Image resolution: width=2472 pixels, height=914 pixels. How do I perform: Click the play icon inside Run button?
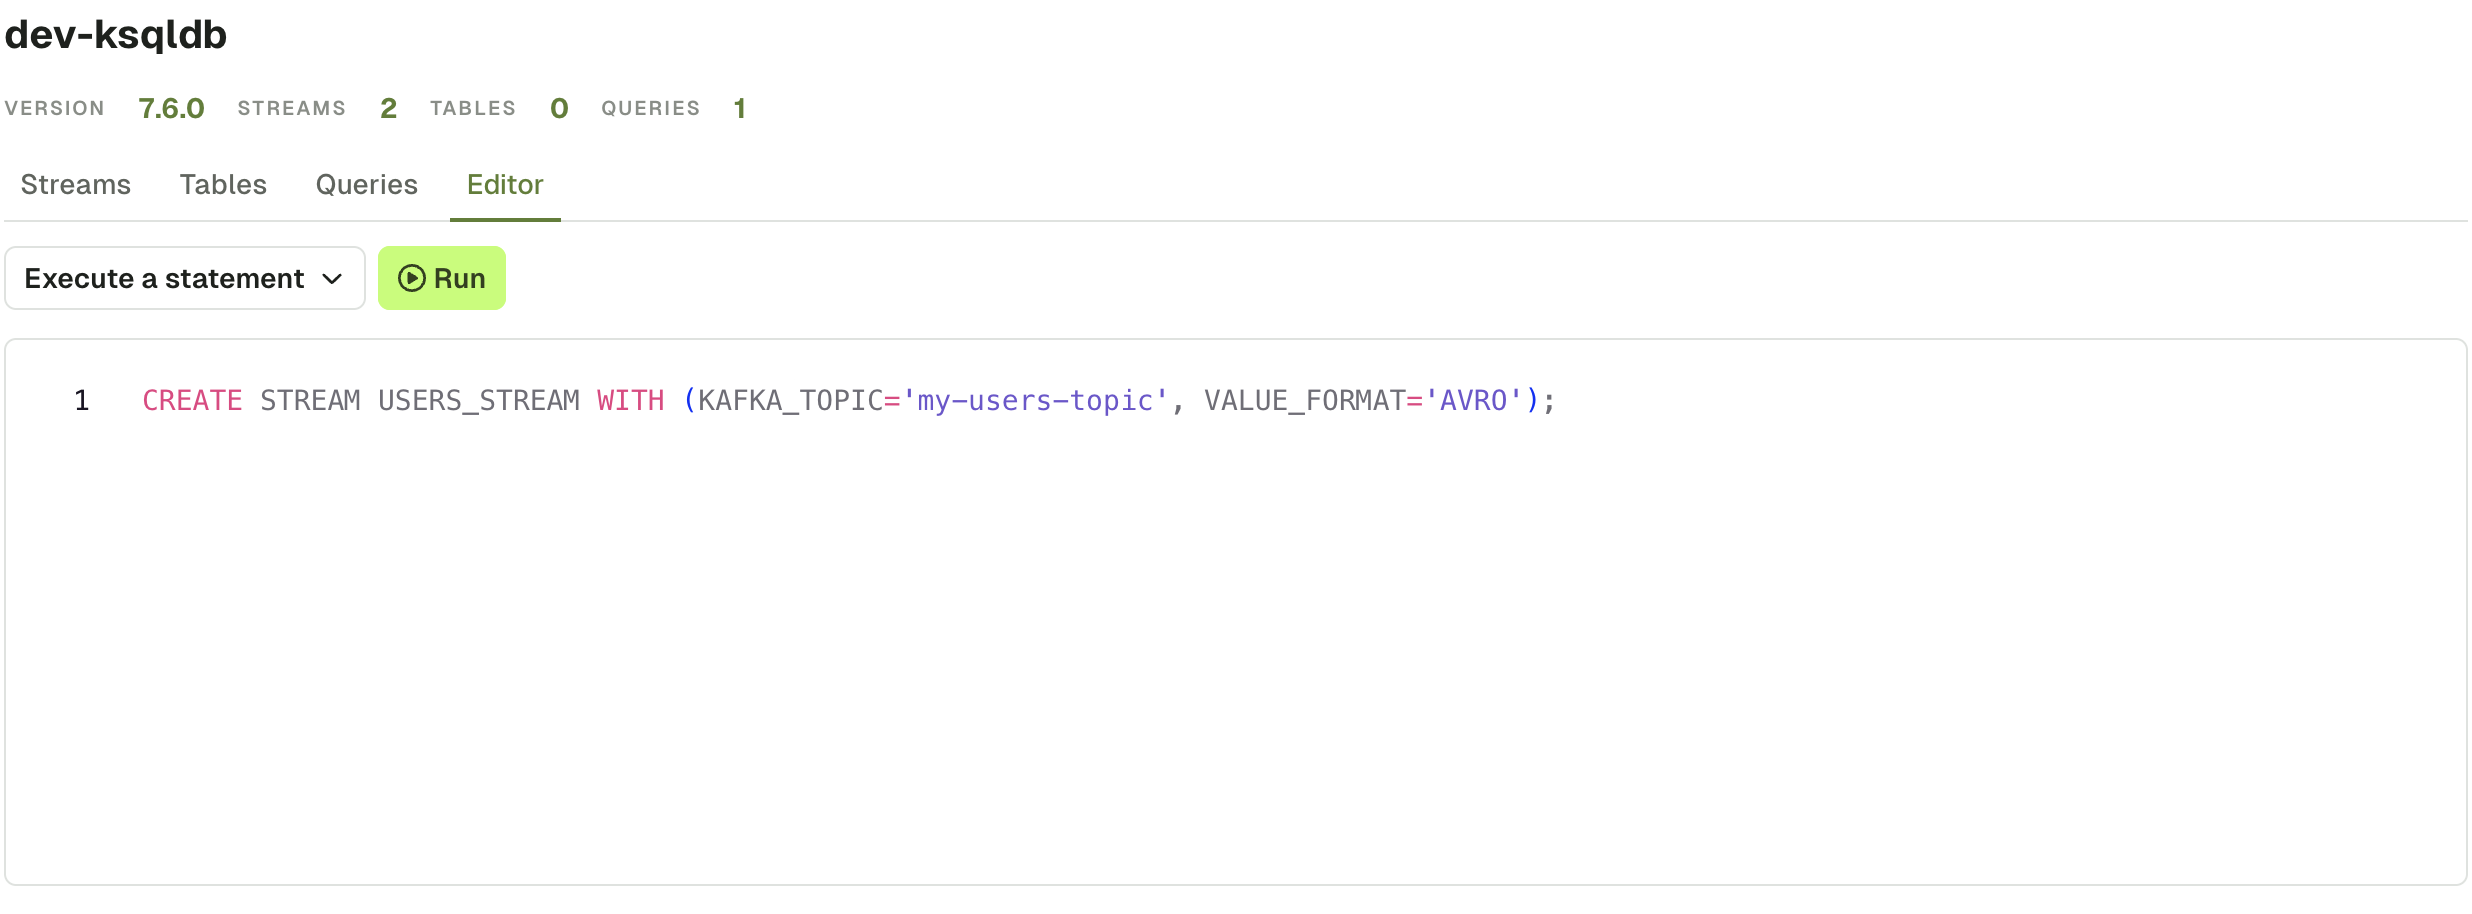pos(411,278)
